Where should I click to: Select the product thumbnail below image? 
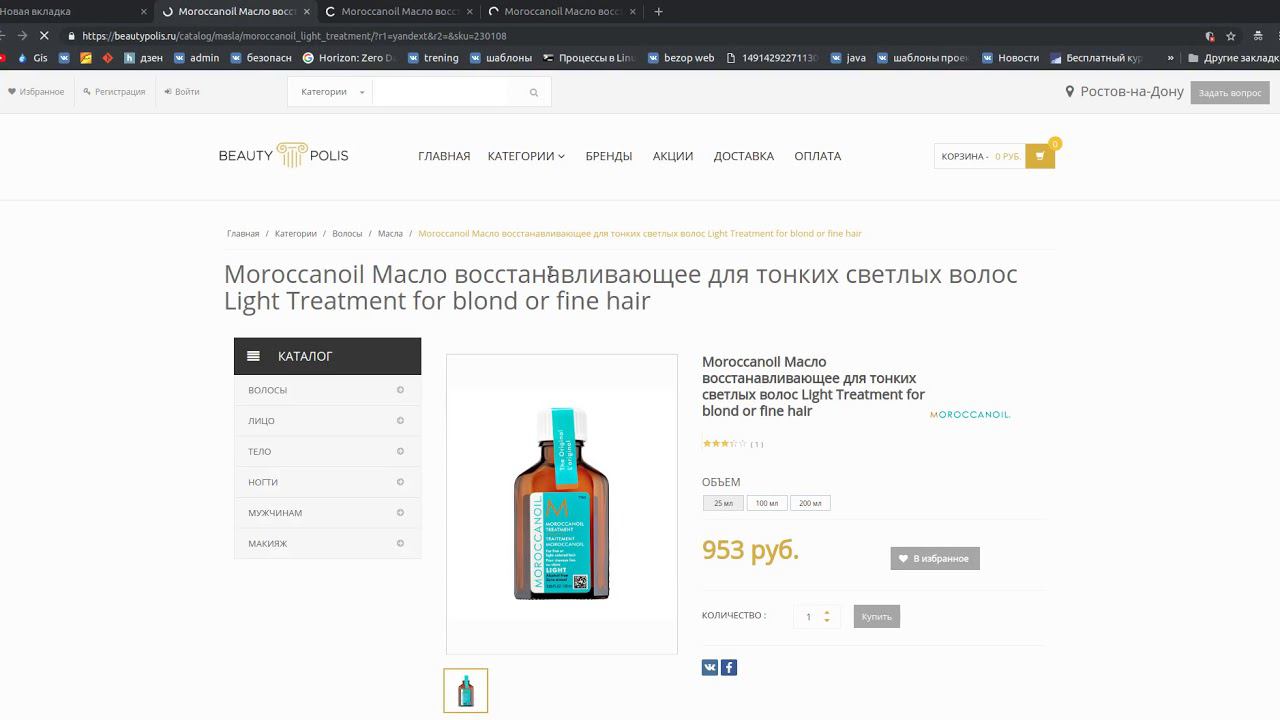pos(466,690)
